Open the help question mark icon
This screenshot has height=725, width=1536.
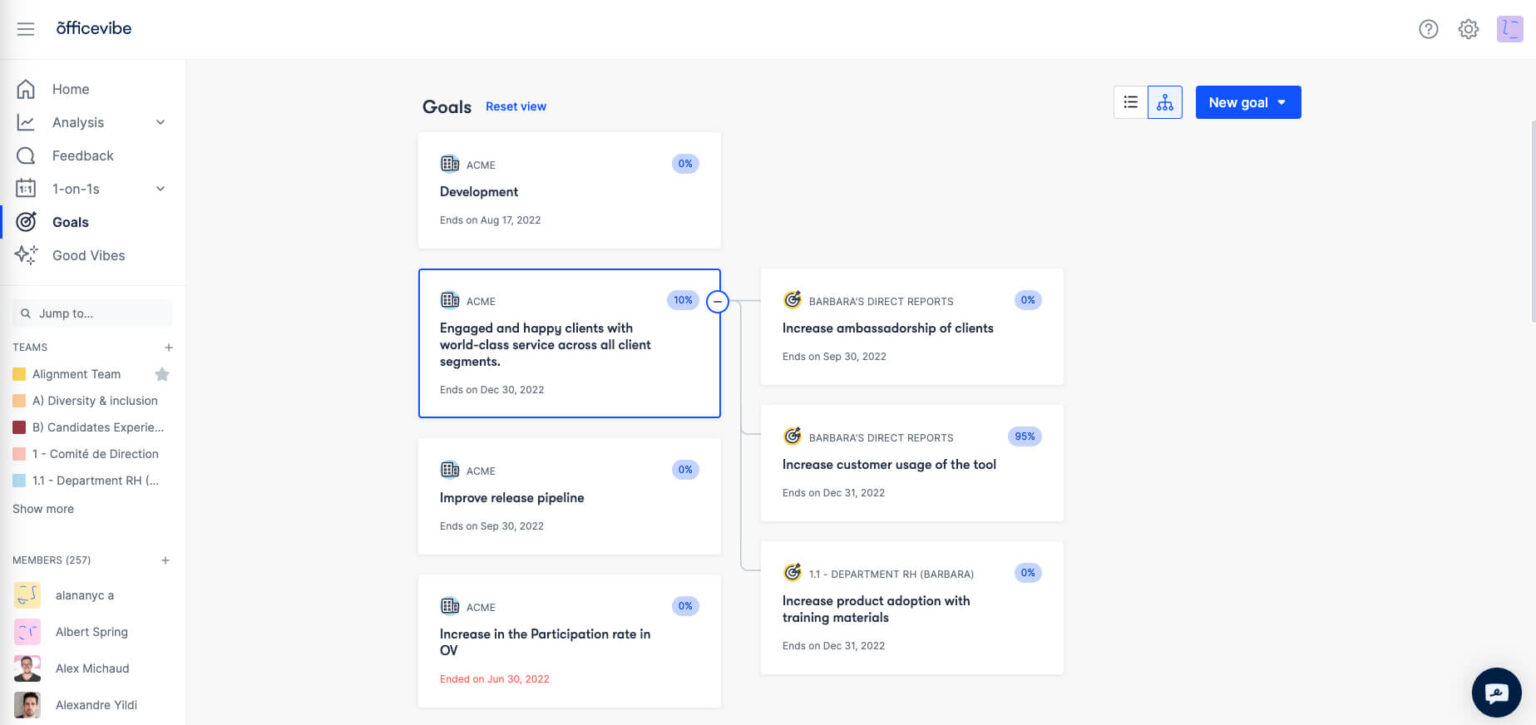1428,29
